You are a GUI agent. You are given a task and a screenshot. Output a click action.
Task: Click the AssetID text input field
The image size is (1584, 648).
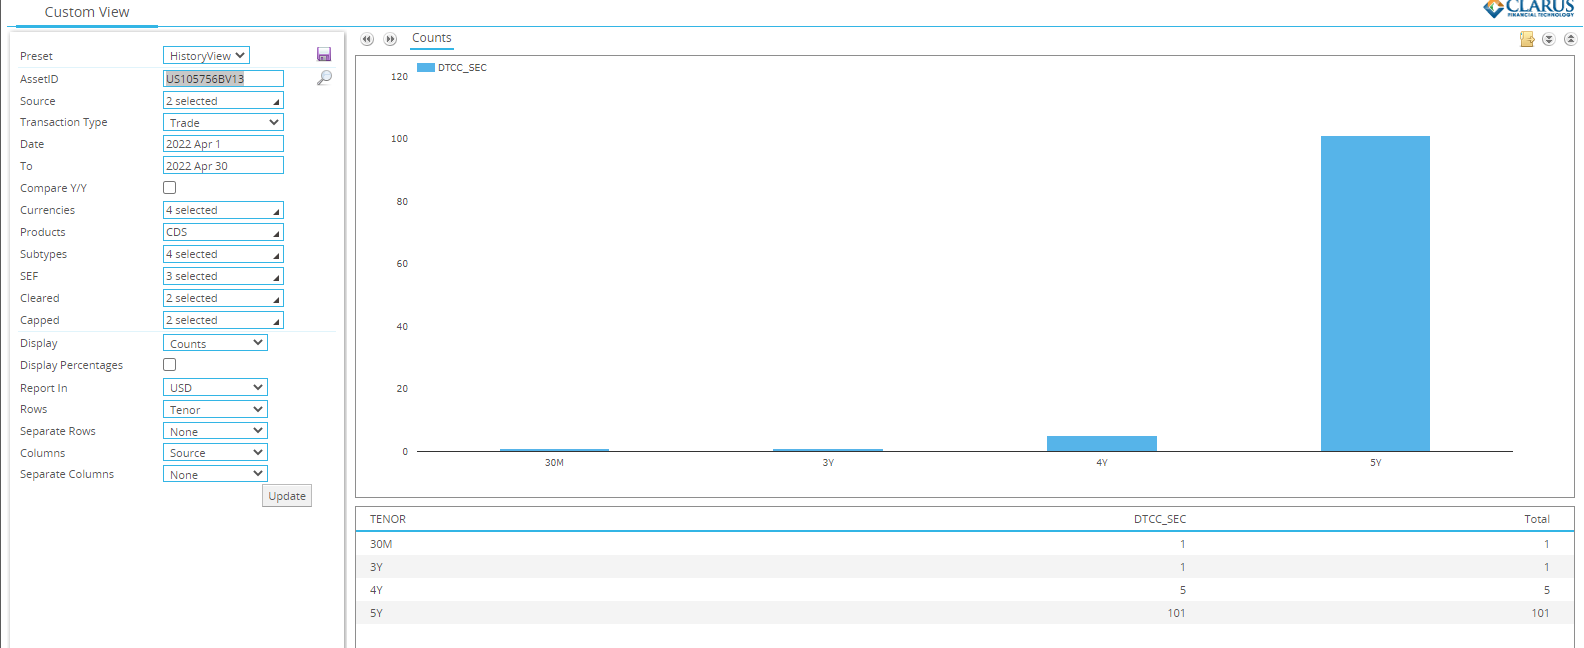[223, 79]
